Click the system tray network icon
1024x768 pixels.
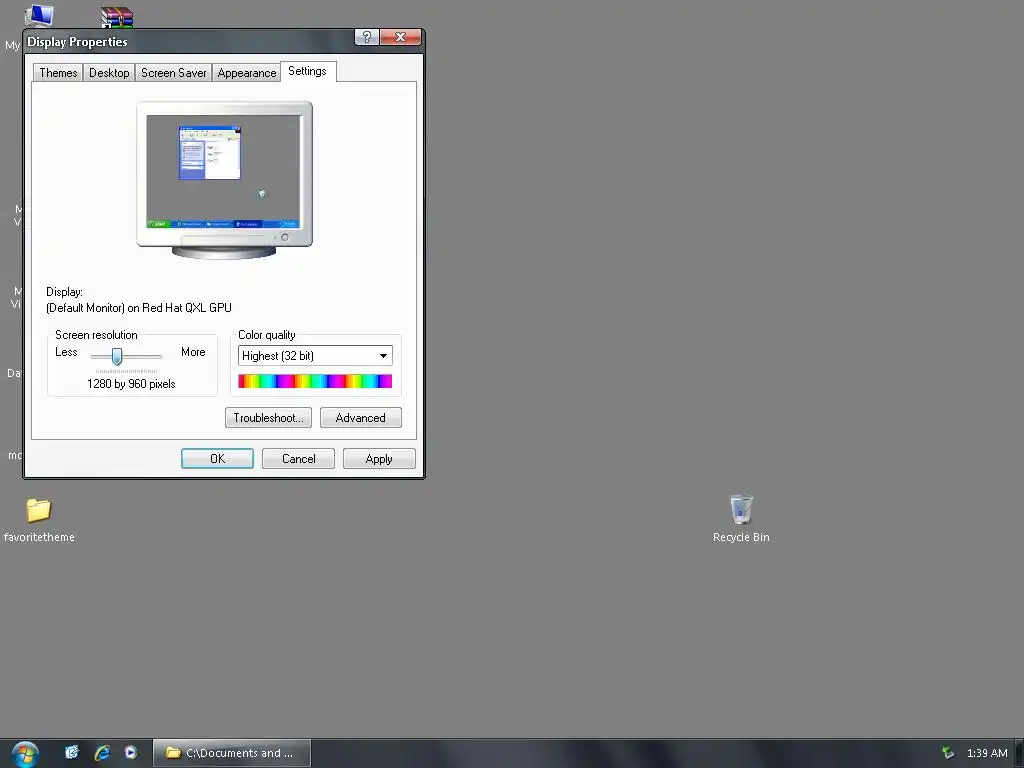(948, 753)
